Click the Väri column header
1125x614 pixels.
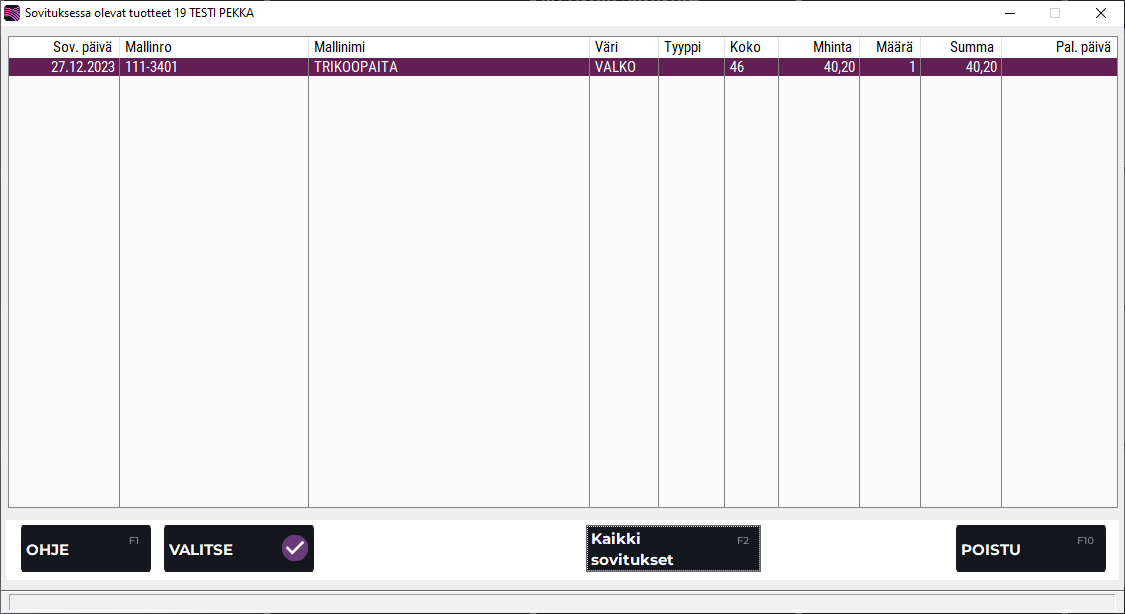tap(623, 47)
